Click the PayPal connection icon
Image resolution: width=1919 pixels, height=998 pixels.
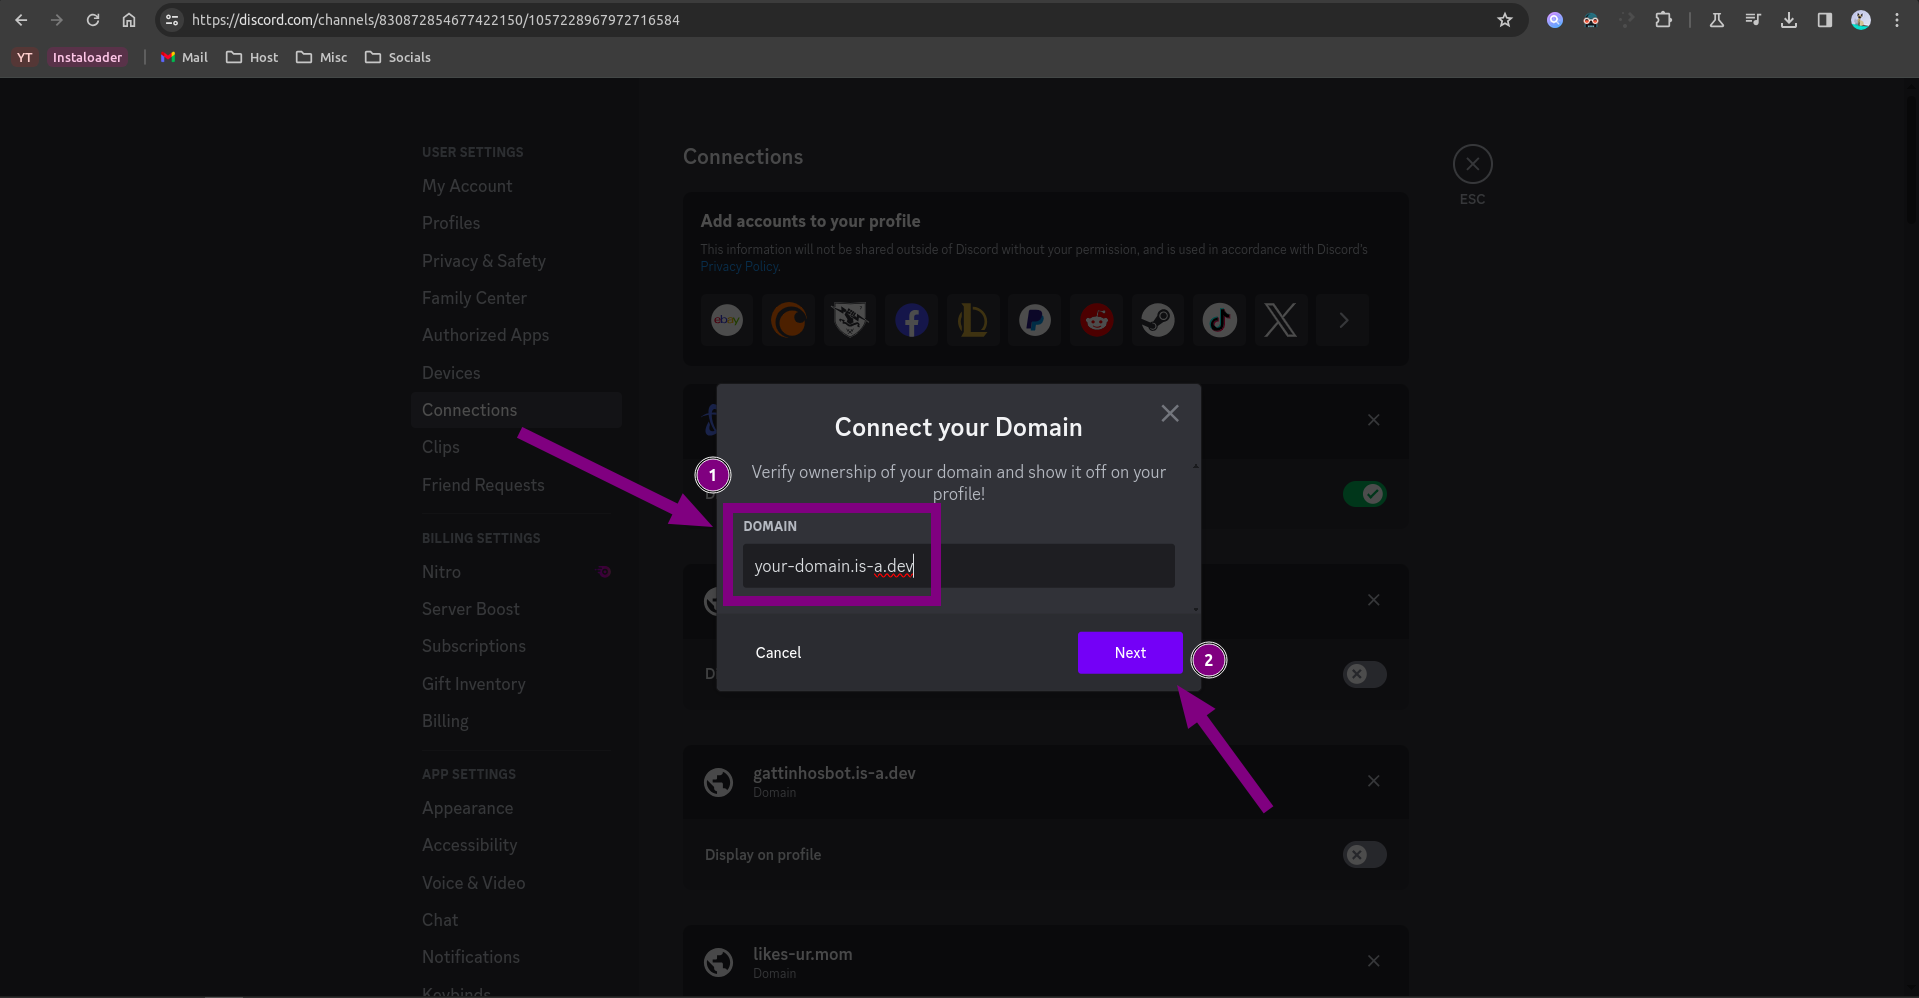1034,321
